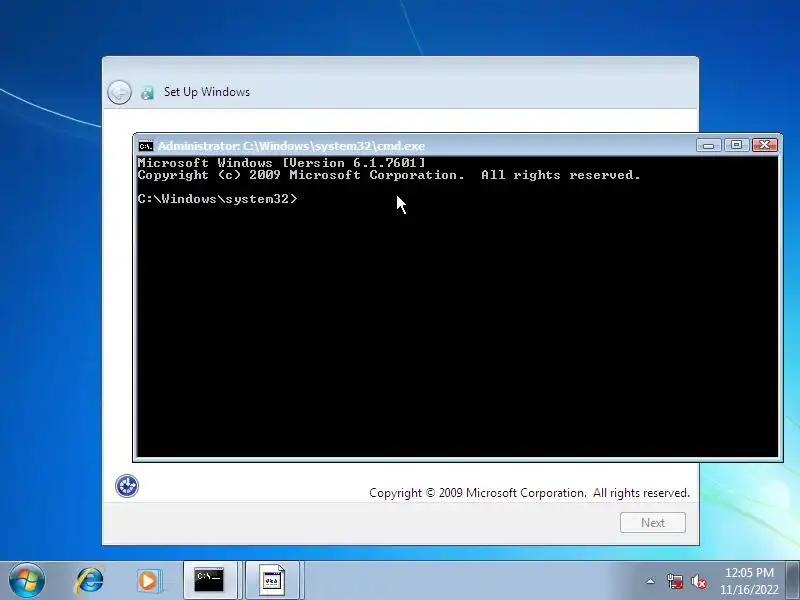Open Windows Media Player from taskbar
The height and width of the screenshot is (600, 800).
(149, 581)
